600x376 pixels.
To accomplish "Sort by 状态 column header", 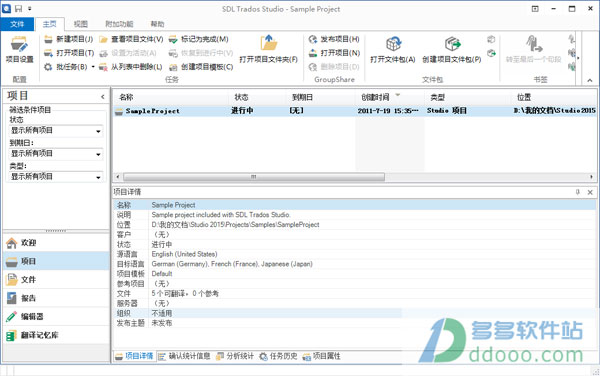I will click(257, 97).
